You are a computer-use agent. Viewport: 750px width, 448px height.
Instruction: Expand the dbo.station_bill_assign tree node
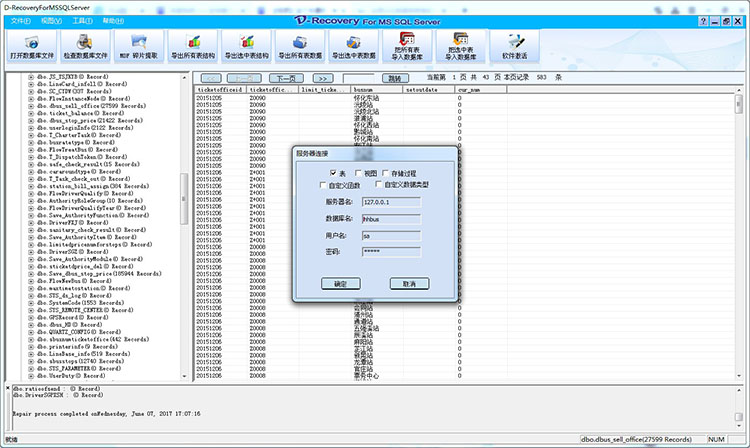click(x=31, y=186)
